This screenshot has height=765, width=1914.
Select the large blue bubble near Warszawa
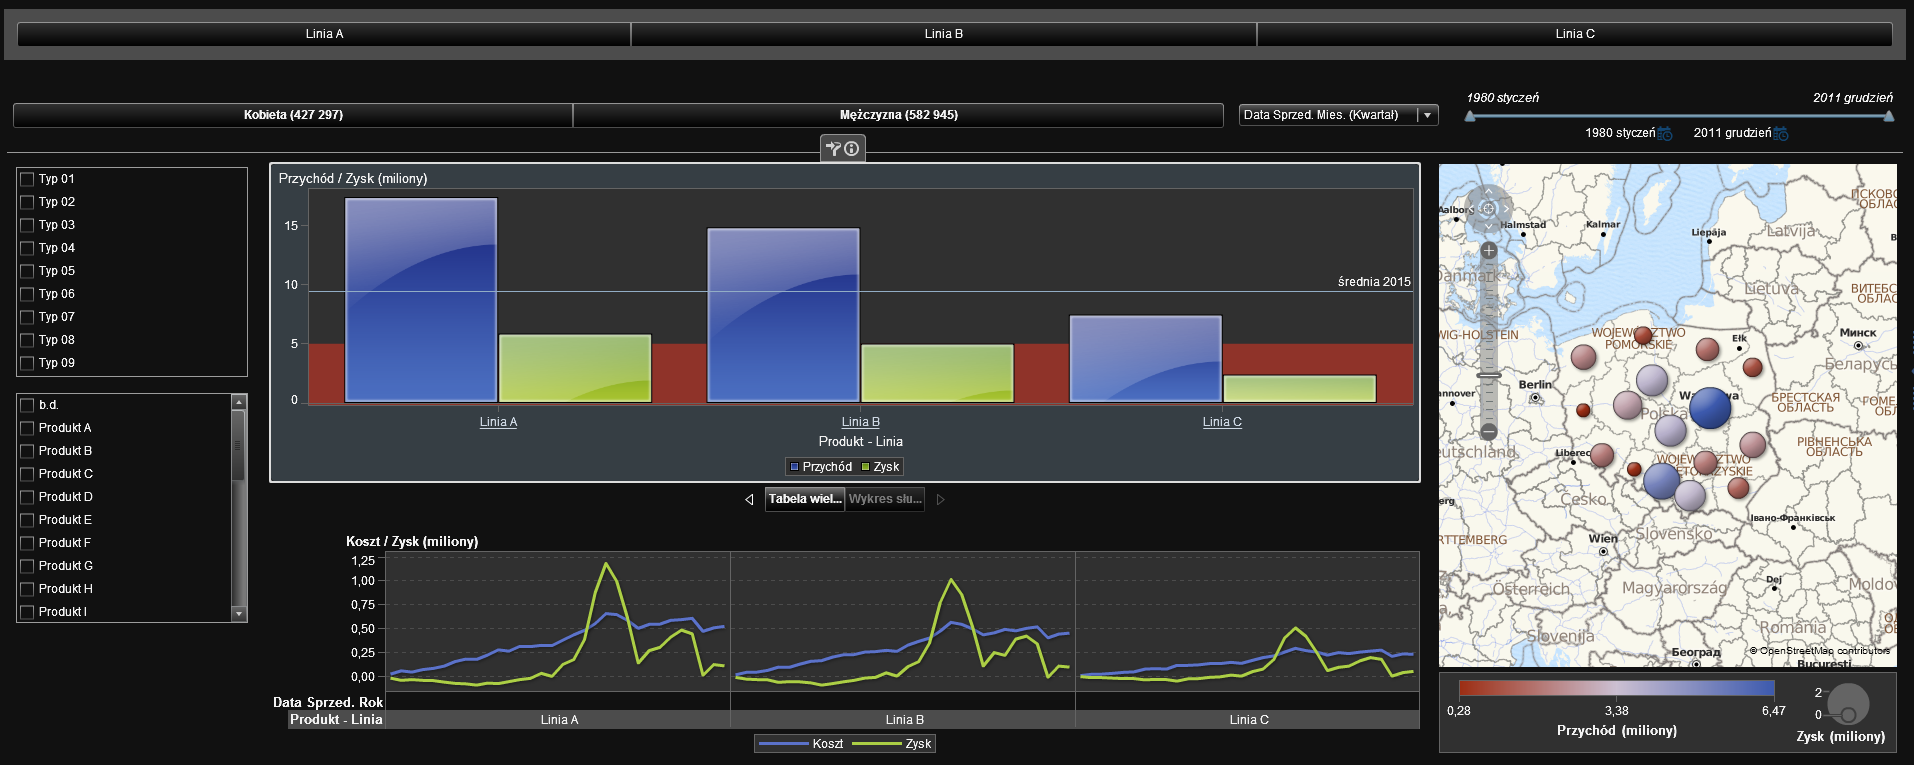click(1710, 408)
